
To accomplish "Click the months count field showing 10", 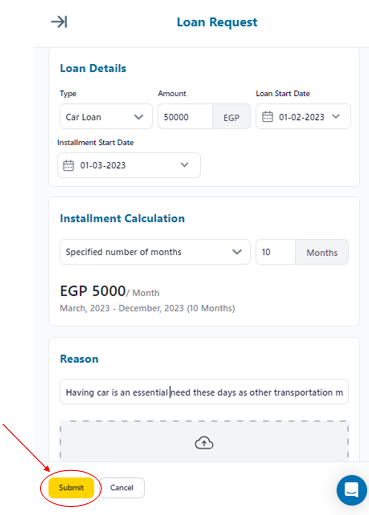I will tap(276, 252).
